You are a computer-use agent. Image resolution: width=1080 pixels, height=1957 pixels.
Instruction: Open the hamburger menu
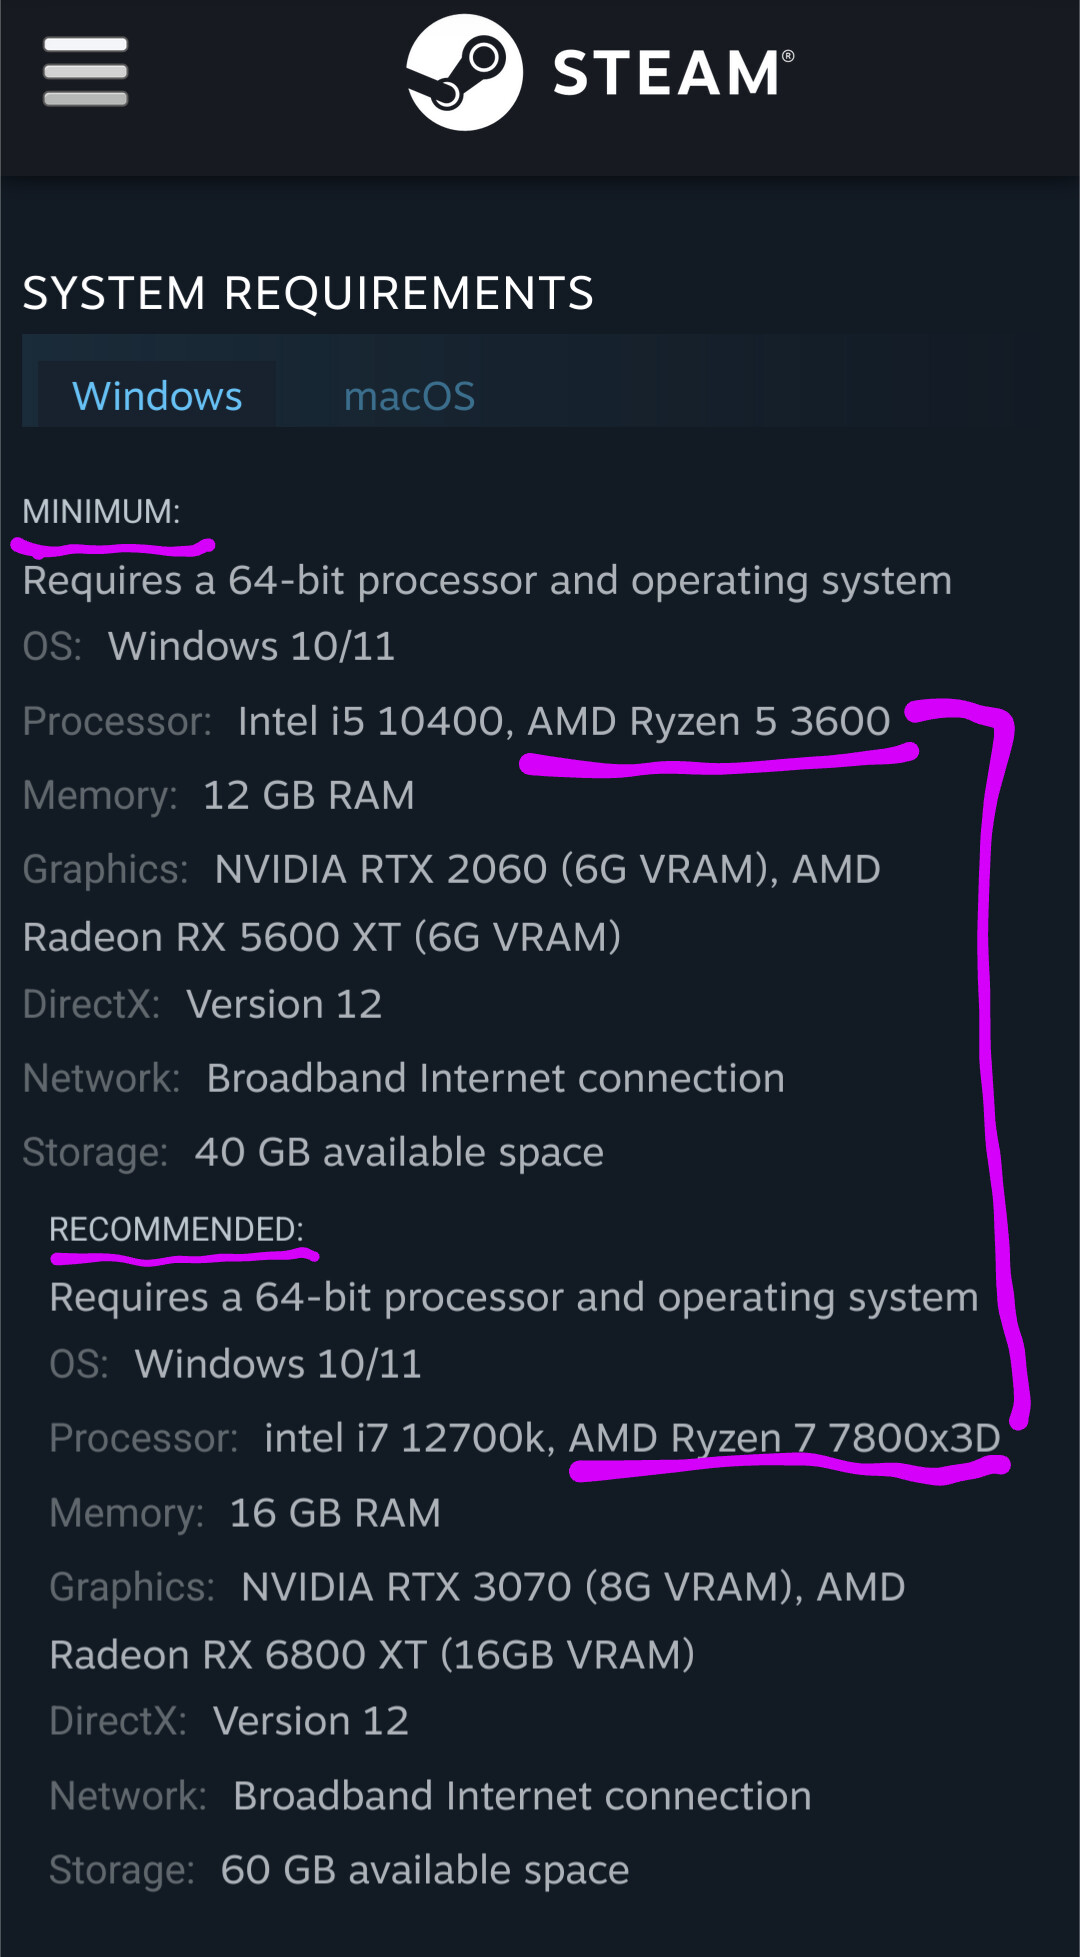click(x=86, y=72)
